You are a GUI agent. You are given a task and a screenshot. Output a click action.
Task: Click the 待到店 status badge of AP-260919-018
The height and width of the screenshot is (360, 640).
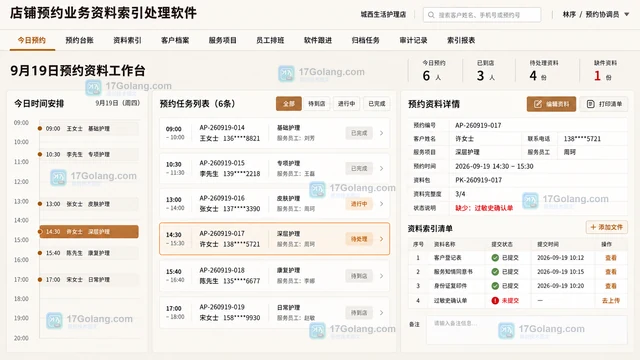pos(359,276)
